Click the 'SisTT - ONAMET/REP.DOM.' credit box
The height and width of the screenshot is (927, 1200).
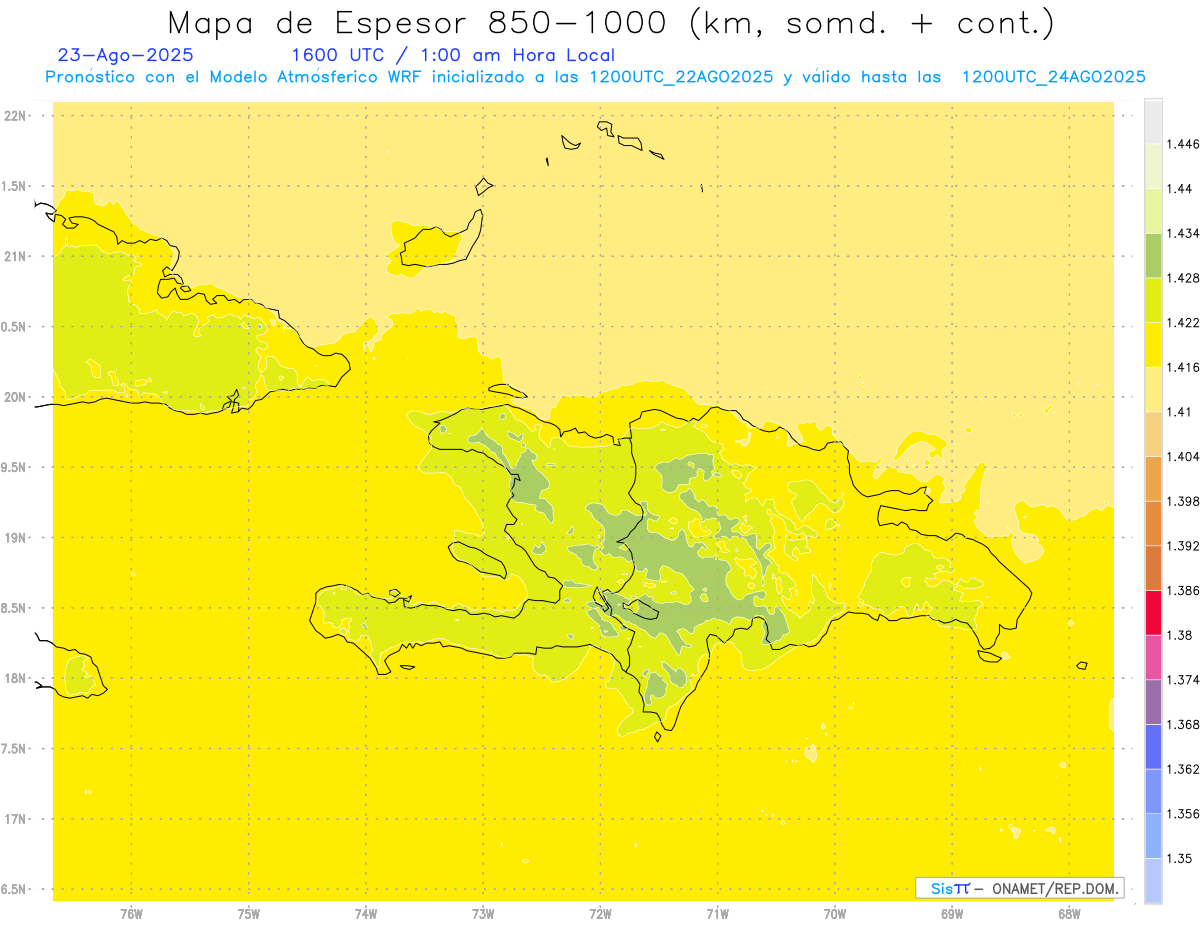[1019, 888]
